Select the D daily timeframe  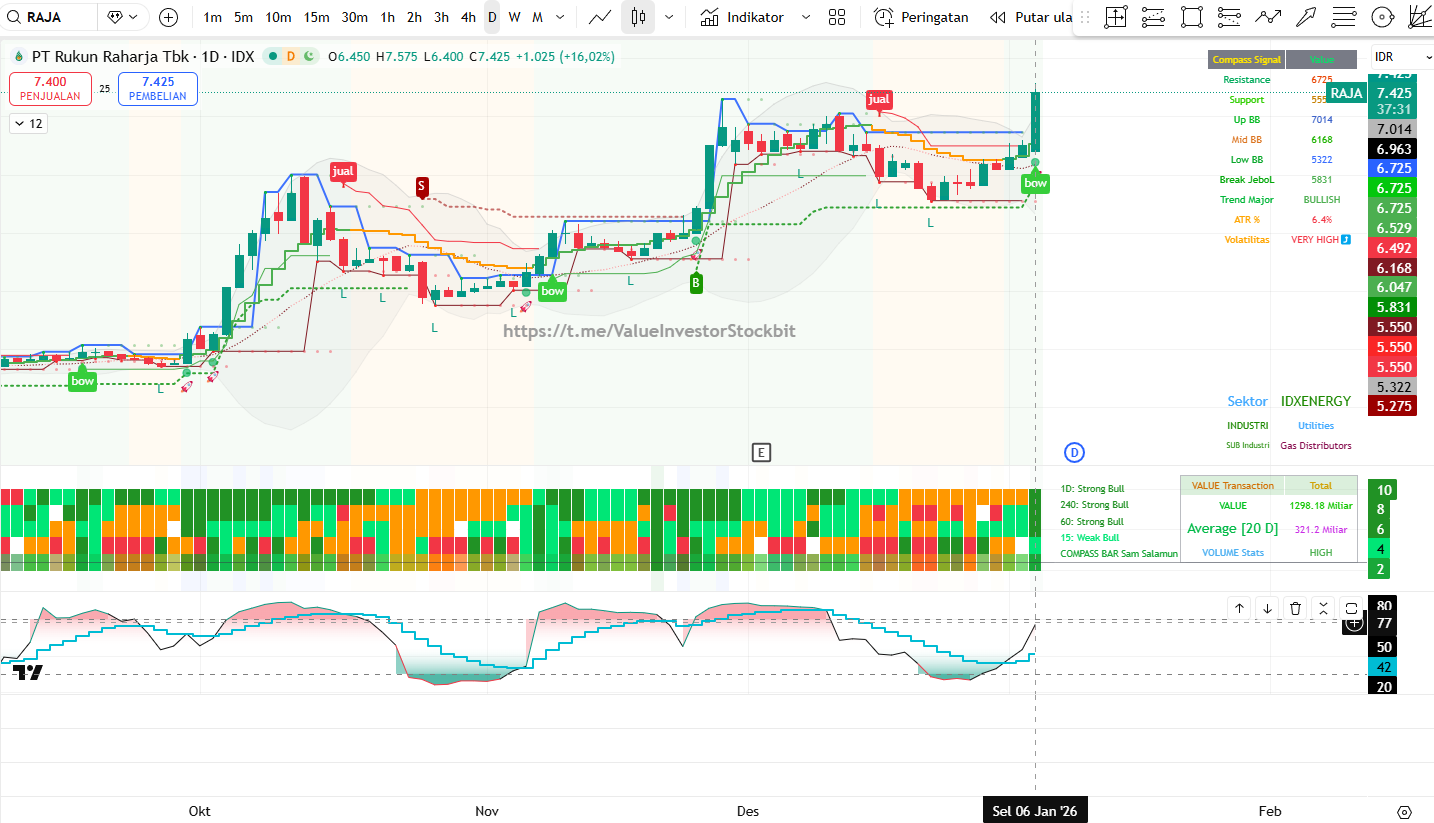pyautogui.click(x=491, y=17)
